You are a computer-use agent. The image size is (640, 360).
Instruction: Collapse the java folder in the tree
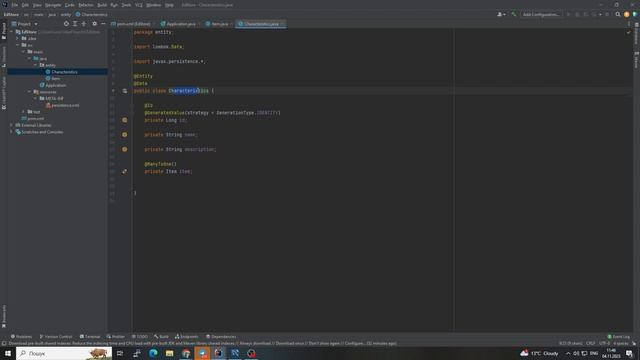point(29,58)
